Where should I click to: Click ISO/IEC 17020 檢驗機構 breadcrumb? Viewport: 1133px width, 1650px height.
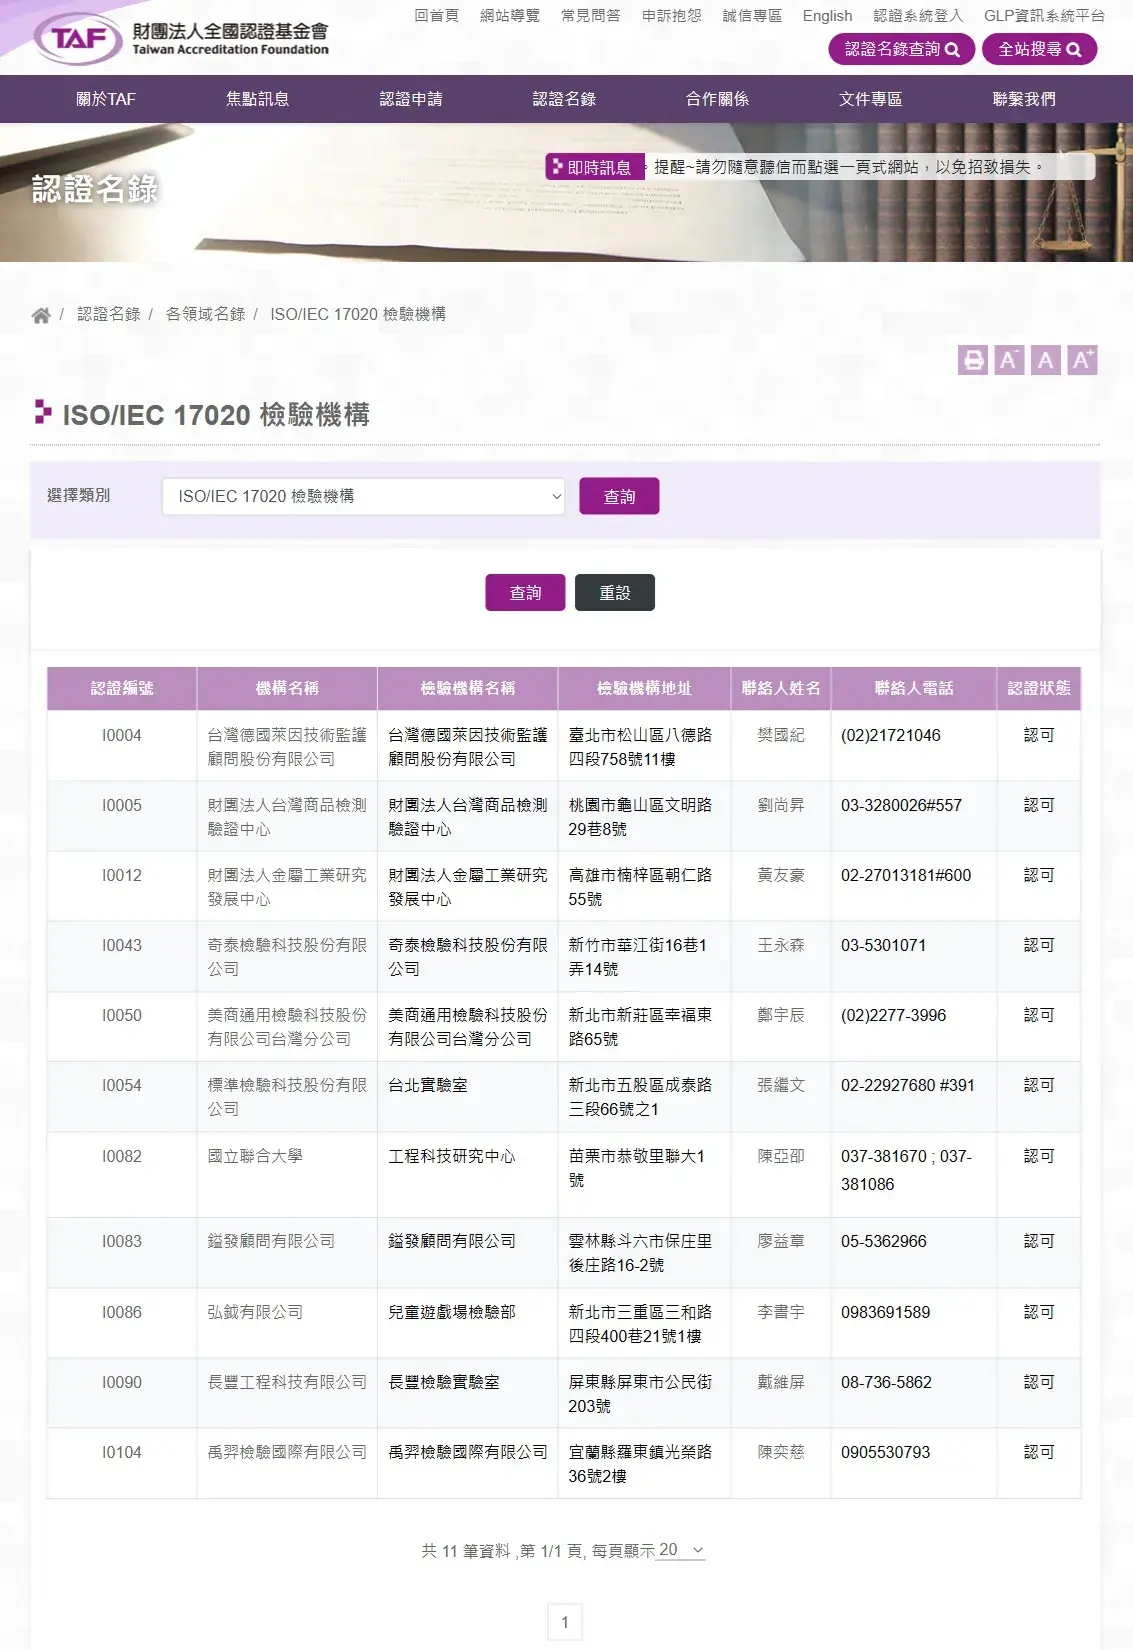click(x=358, y=314)
